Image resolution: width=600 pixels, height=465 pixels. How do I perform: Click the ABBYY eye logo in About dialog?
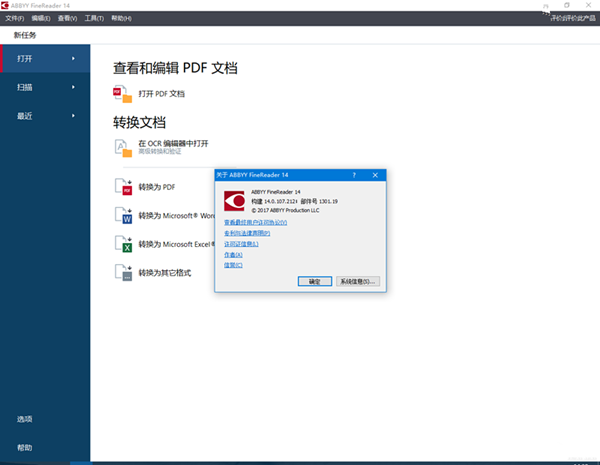pos(234,201)
